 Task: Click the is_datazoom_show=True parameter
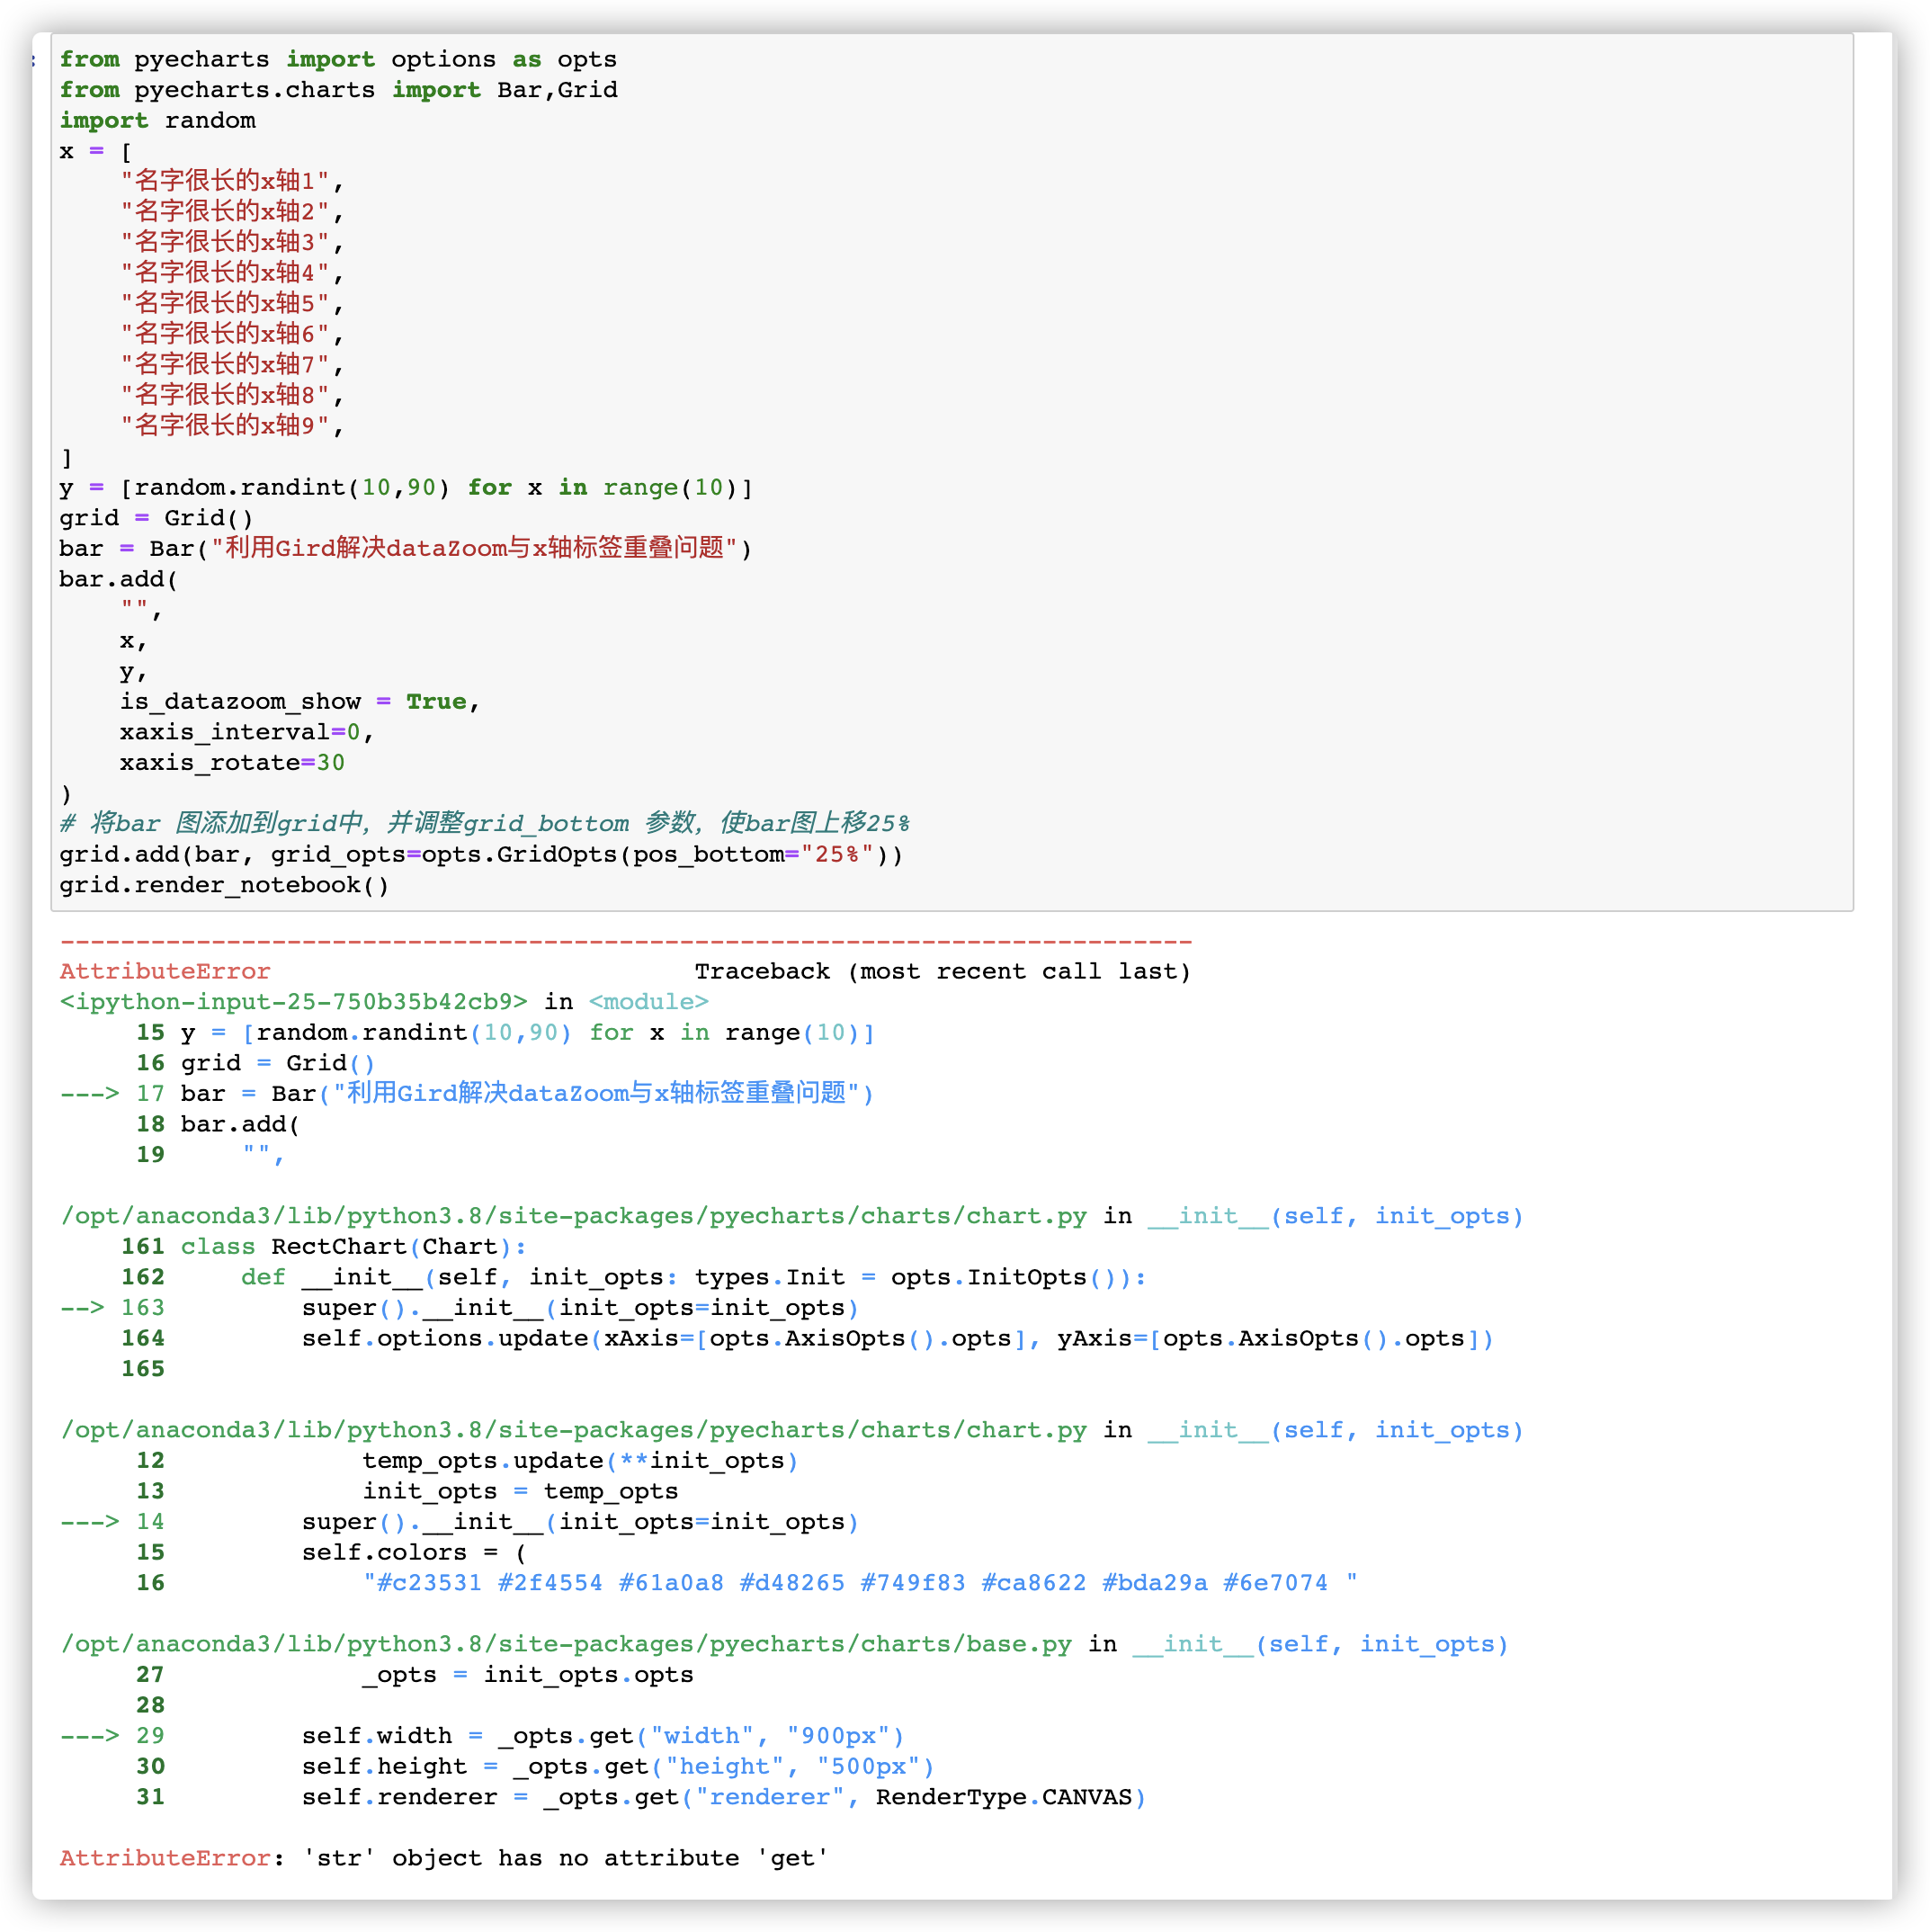[295, 701]
